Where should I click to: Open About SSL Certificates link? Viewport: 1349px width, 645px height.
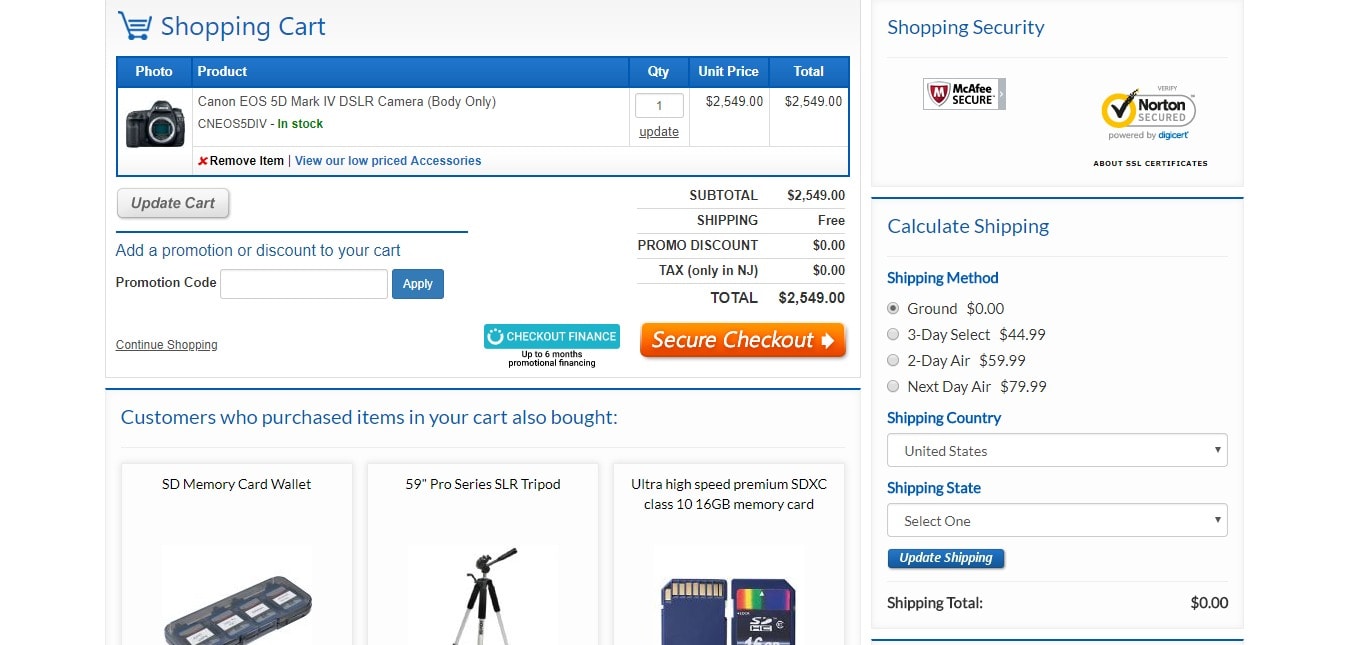point(1150,163)
